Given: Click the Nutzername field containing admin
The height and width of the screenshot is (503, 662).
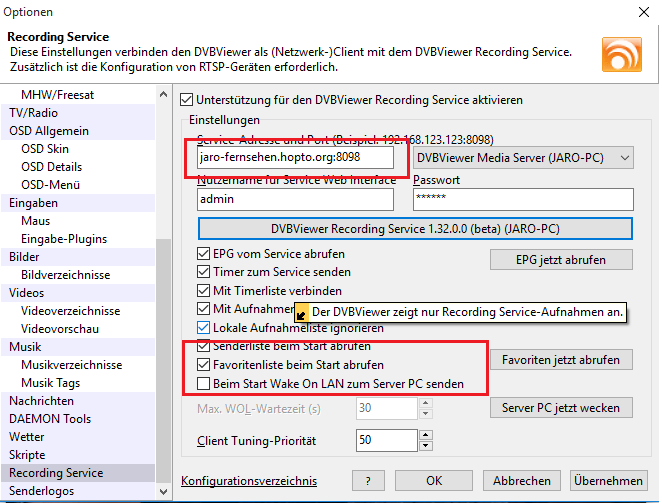Looking at the screenshot, I should point(295,199).
